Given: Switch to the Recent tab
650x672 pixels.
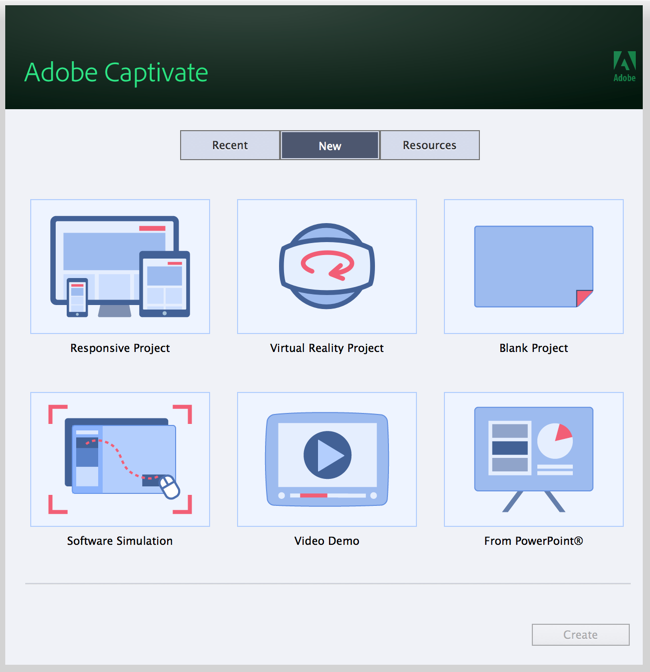Looking at the screenshot, I should click(230, 145).
